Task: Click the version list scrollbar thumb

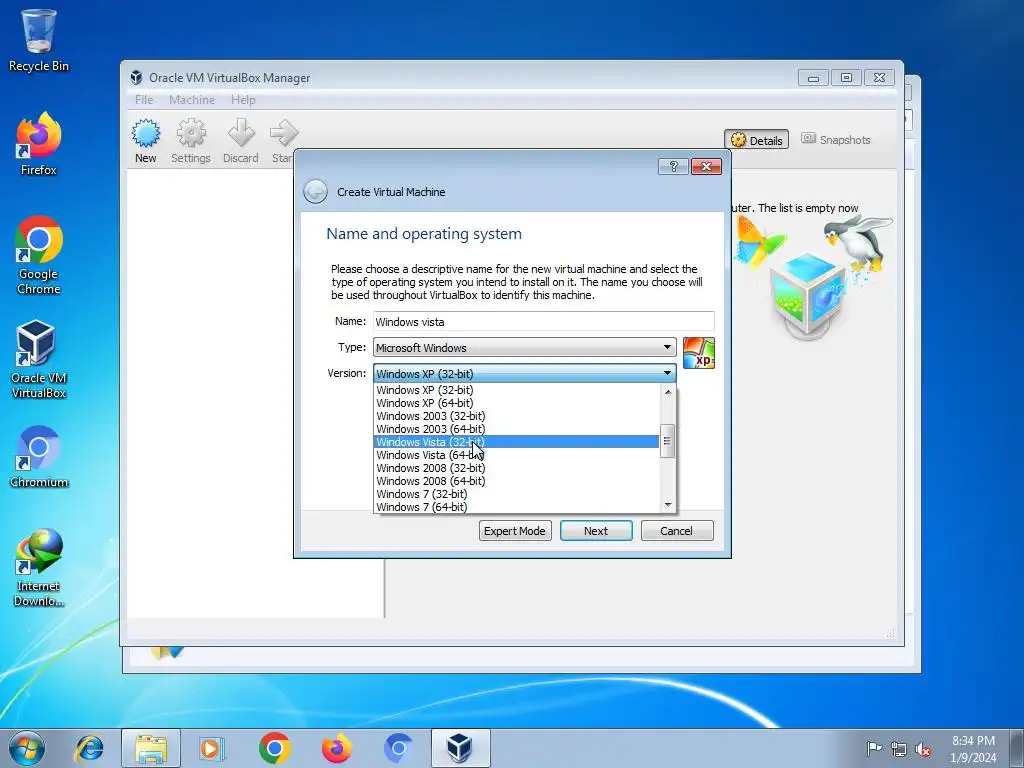Action: (667, 441)
